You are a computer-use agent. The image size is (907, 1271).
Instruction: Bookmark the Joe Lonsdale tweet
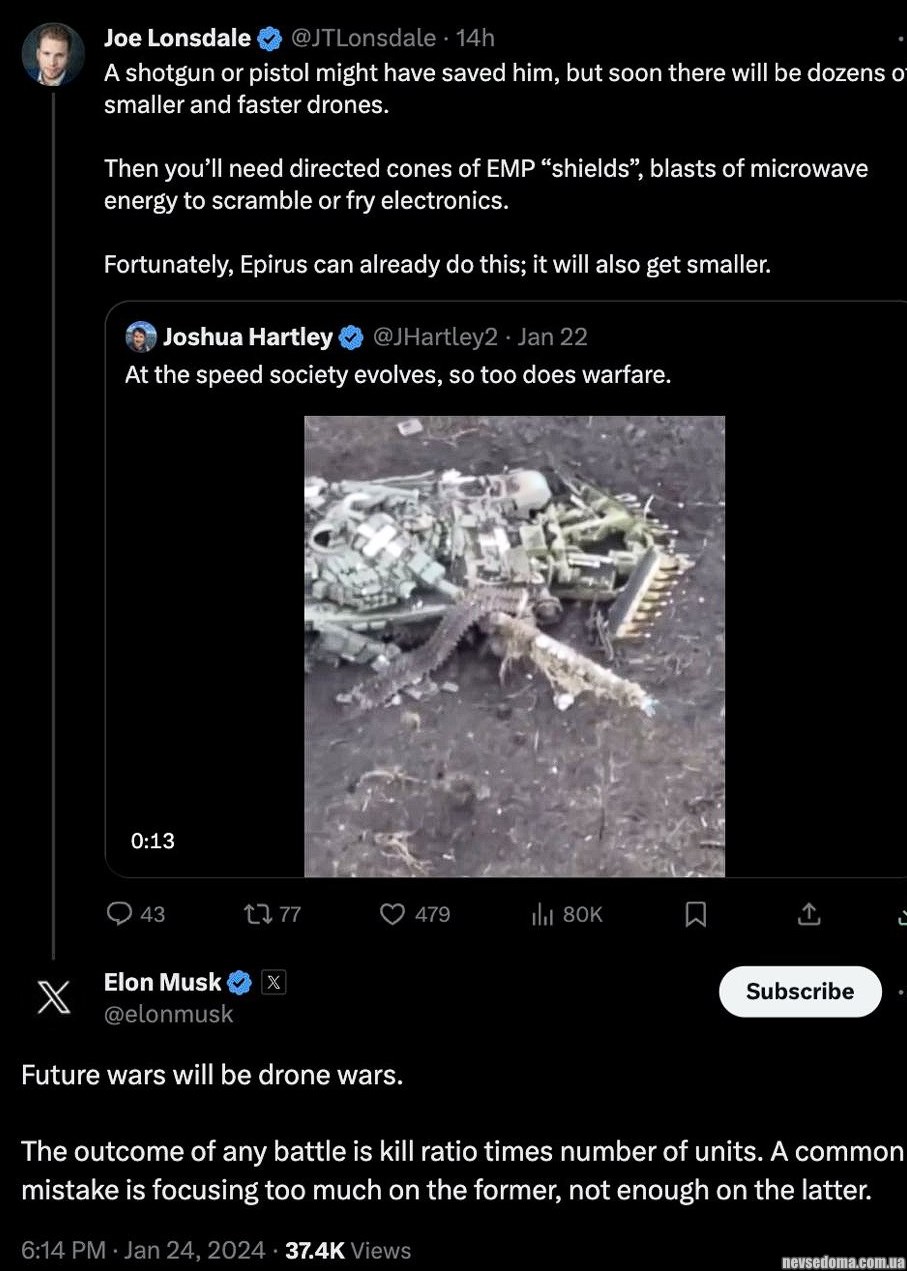coord(696,914)
